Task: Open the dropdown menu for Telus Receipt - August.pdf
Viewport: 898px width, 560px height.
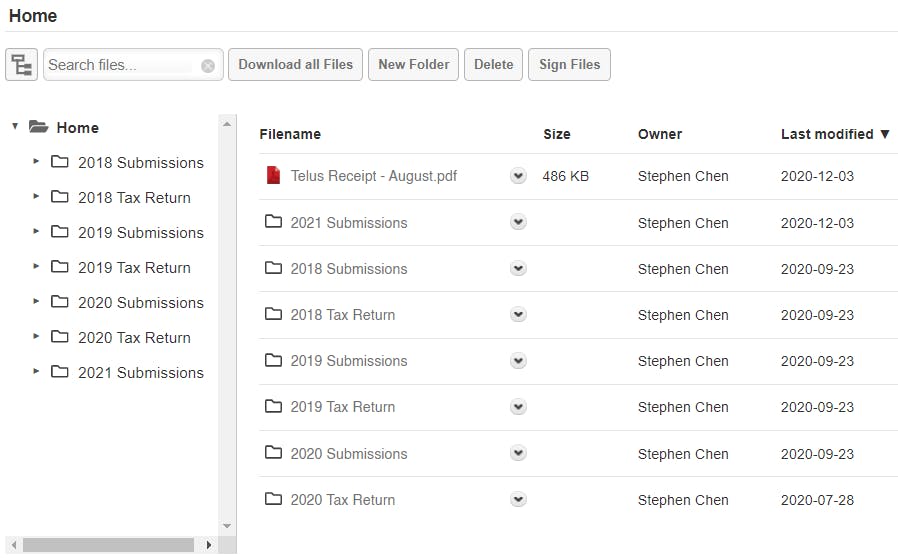Action: 518,176
